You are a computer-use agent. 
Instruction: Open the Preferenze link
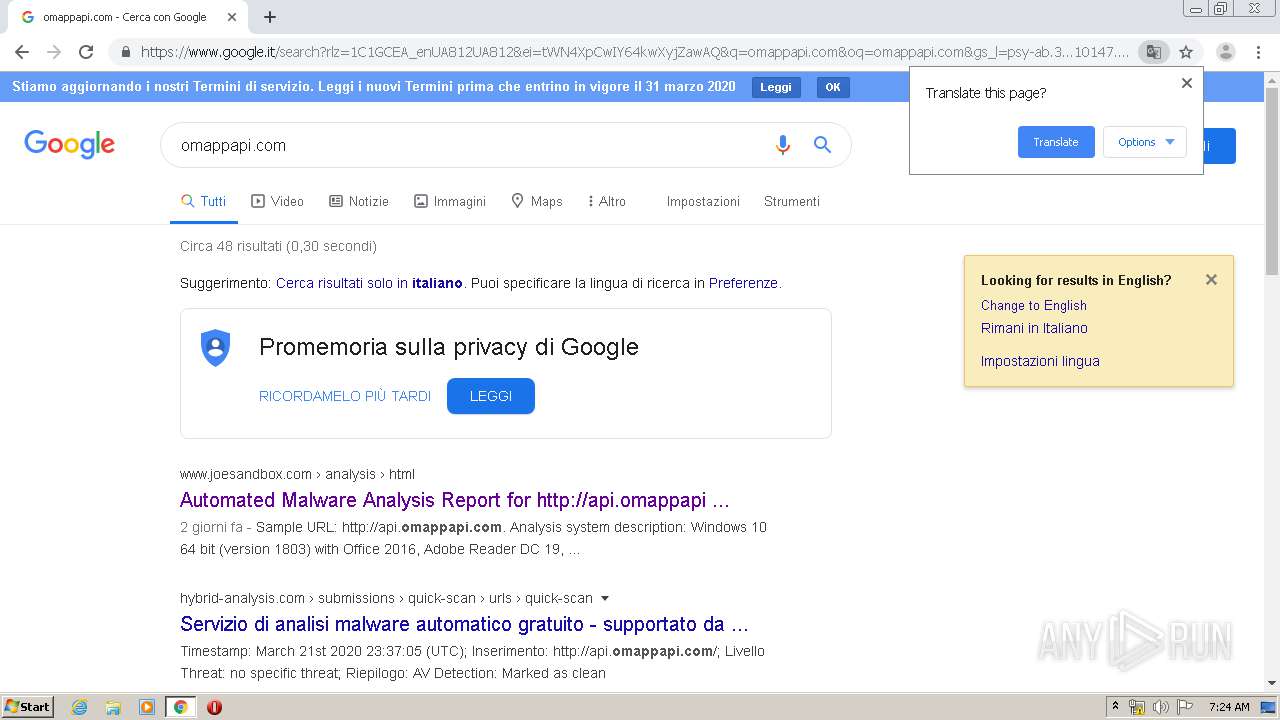pyautogui.click(x=743, y=283)
